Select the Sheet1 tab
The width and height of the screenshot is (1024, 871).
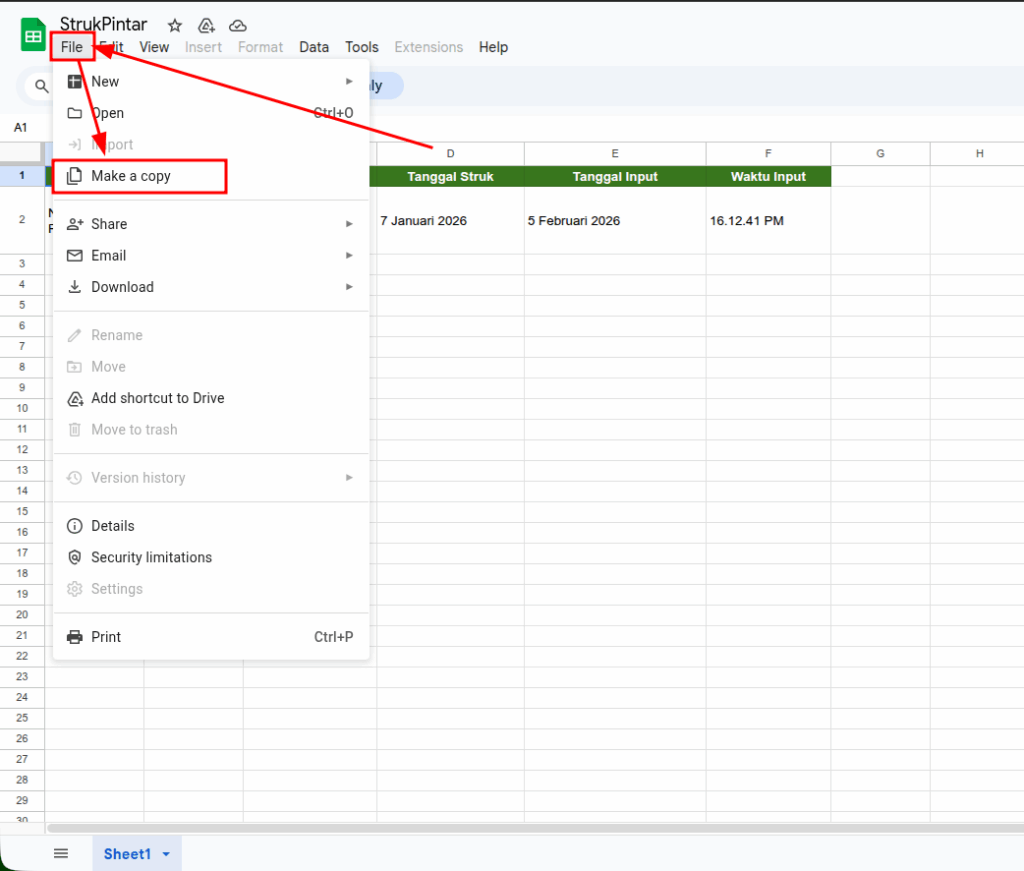pos(127,854)
